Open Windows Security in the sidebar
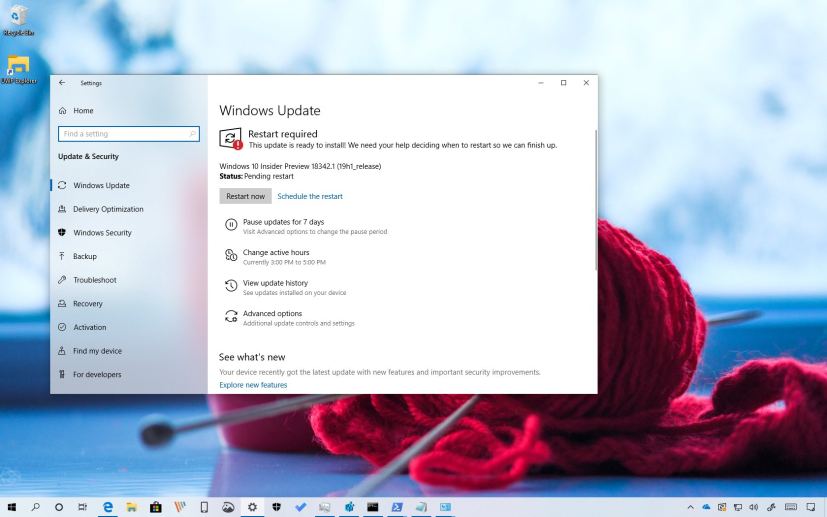Screen dimensions: 827x517 (x=102, y=233)
